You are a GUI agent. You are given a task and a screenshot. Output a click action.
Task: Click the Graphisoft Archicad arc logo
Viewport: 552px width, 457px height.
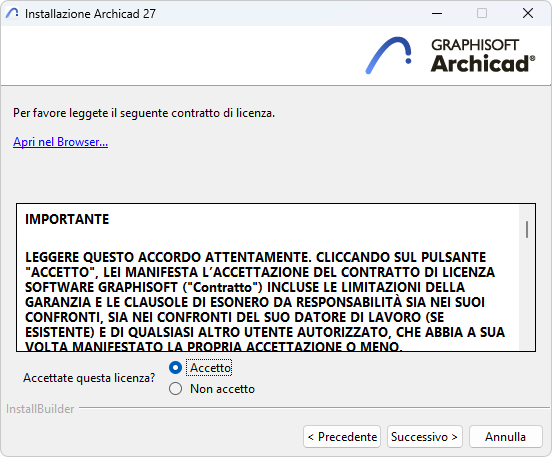(389, 55)
